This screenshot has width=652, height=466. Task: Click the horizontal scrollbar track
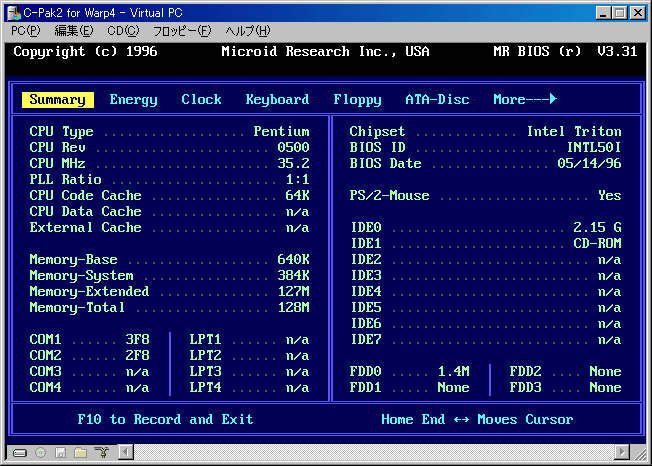[374, 452]
